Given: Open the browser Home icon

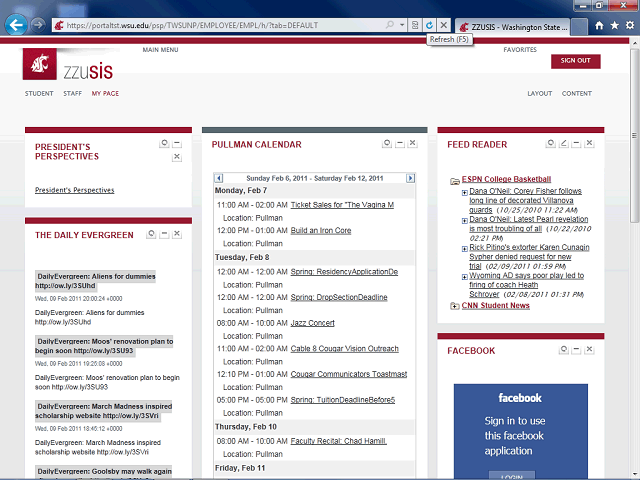Looking at the screenshot, I should [599, 26].
